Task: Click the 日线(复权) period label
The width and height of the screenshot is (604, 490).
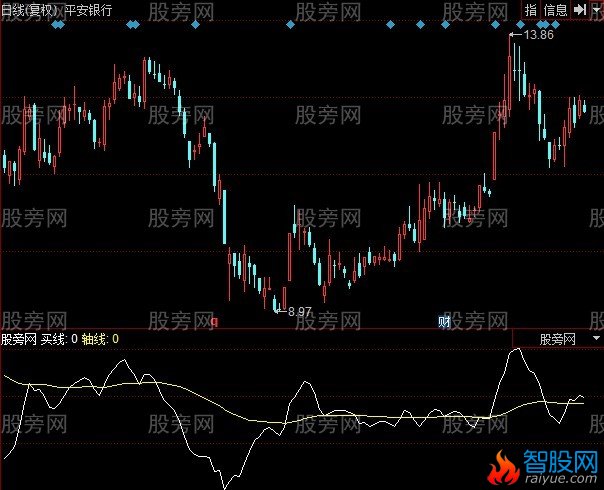Action: (x=32, y=10)
